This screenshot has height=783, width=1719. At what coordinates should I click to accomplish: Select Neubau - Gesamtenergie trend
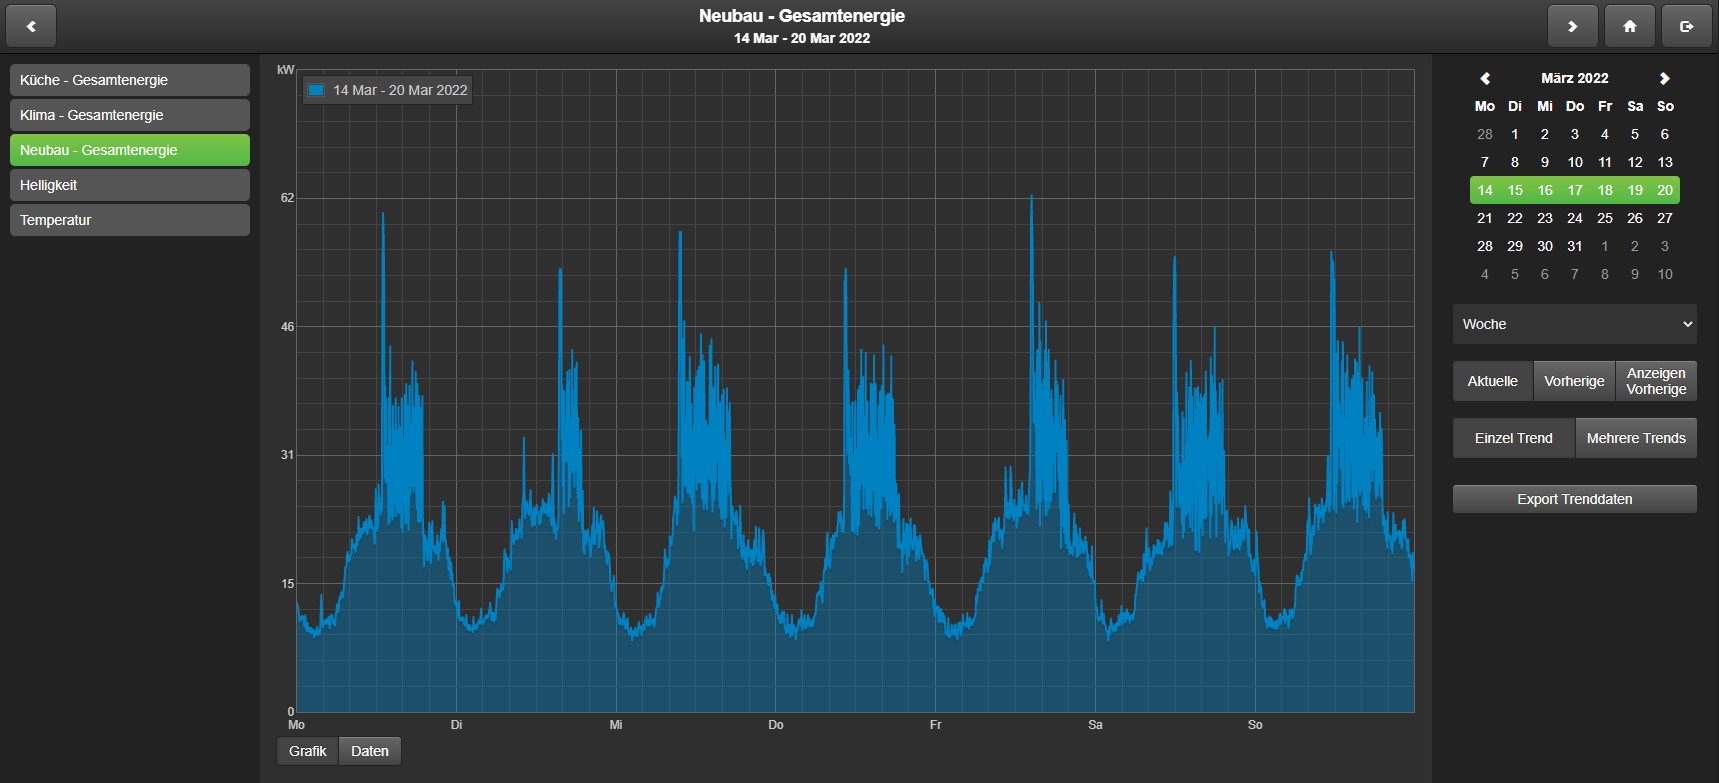pyautogui.click(x=130, y=150)
